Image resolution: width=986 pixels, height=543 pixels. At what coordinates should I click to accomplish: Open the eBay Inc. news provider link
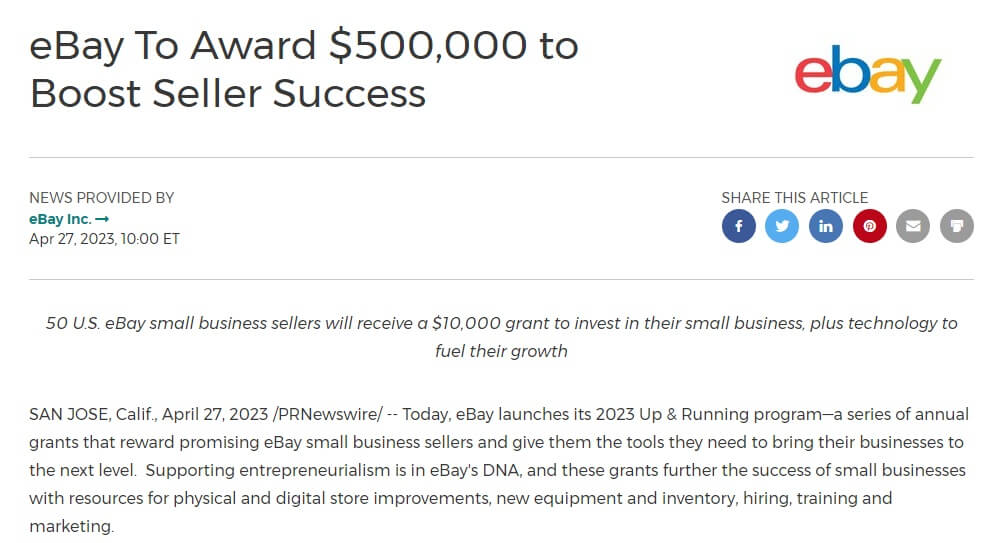tap(61, 219)
